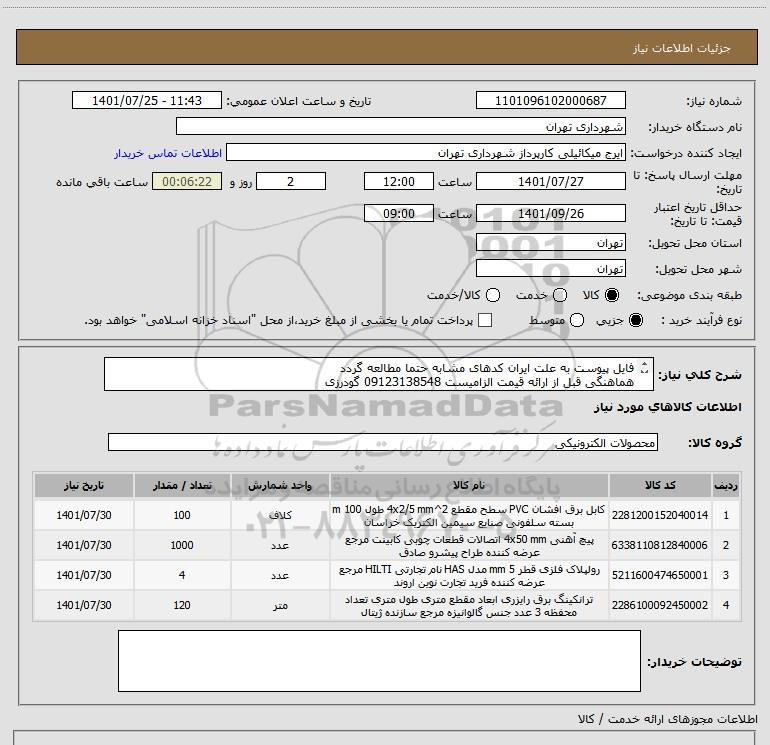
Task: Click the تاریخ نیاز column header
Action: [x=83, y=485]
